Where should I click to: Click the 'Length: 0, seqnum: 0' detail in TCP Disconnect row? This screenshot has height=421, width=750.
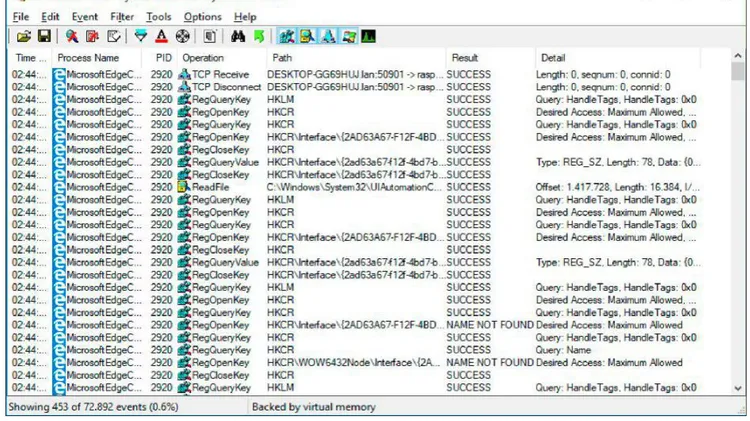pyautogui.click(x=603, y=87)
